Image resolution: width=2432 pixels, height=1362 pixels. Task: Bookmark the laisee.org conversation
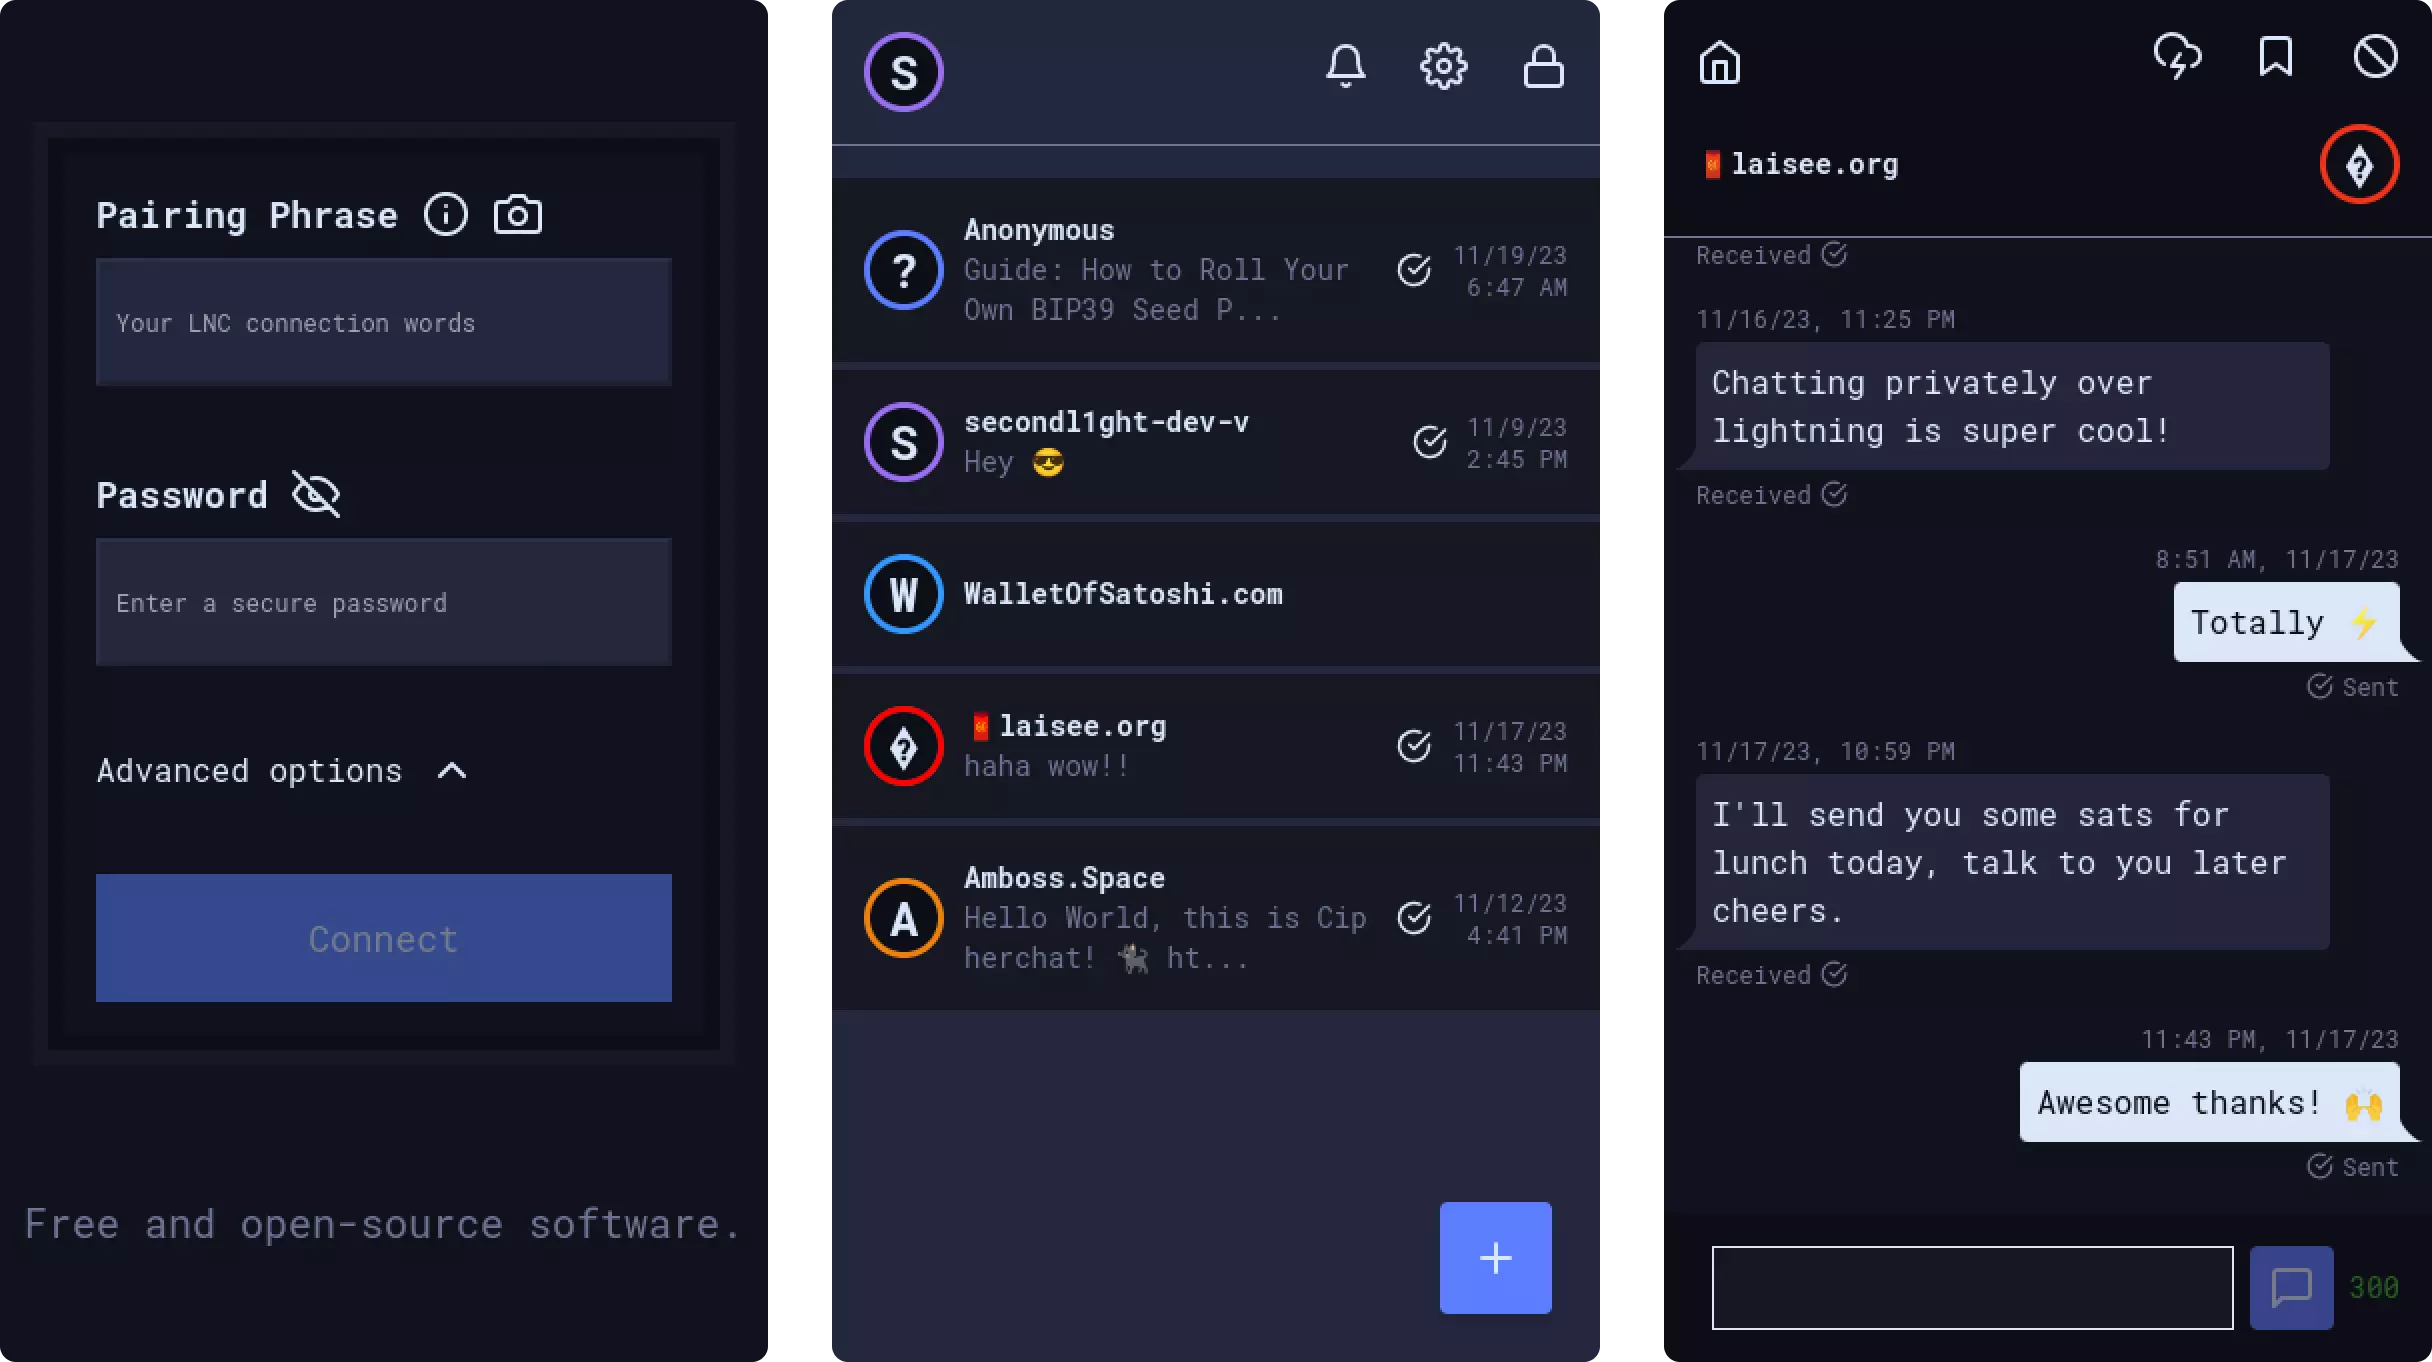tap(2275, 57)
